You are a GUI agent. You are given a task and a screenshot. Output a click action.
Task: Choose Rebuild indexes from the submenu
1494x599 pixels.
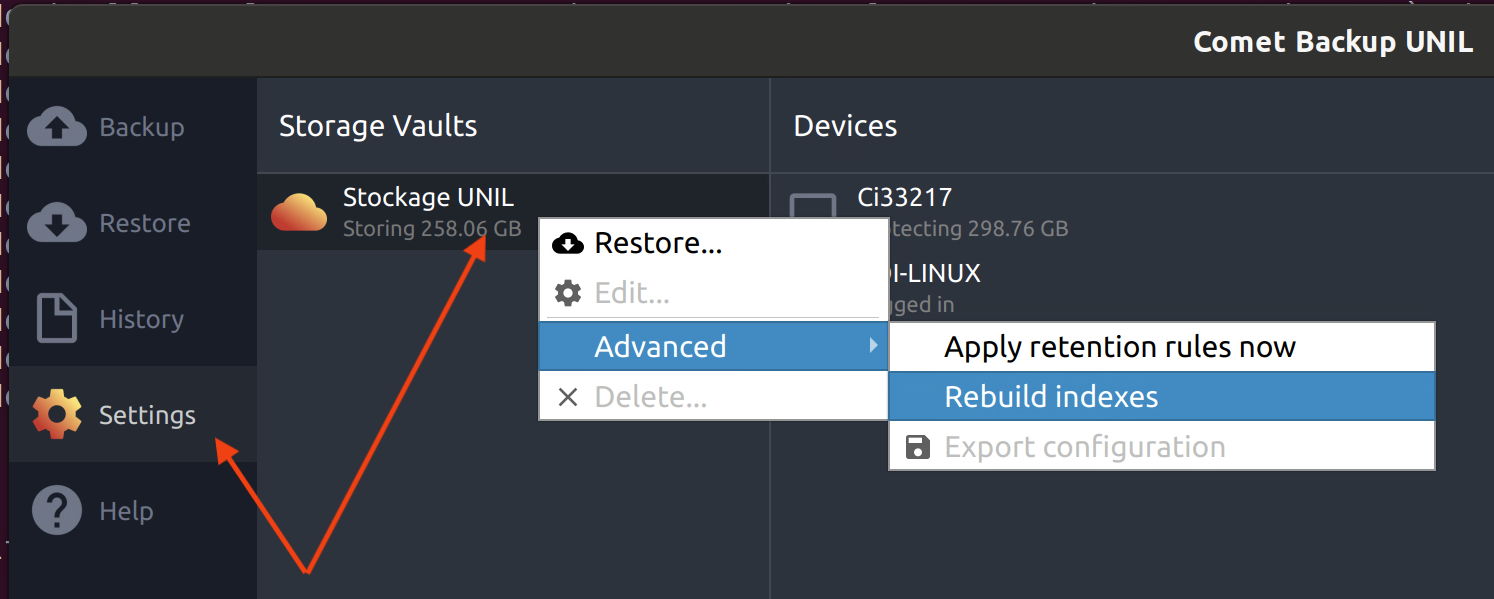point(1051,397)
